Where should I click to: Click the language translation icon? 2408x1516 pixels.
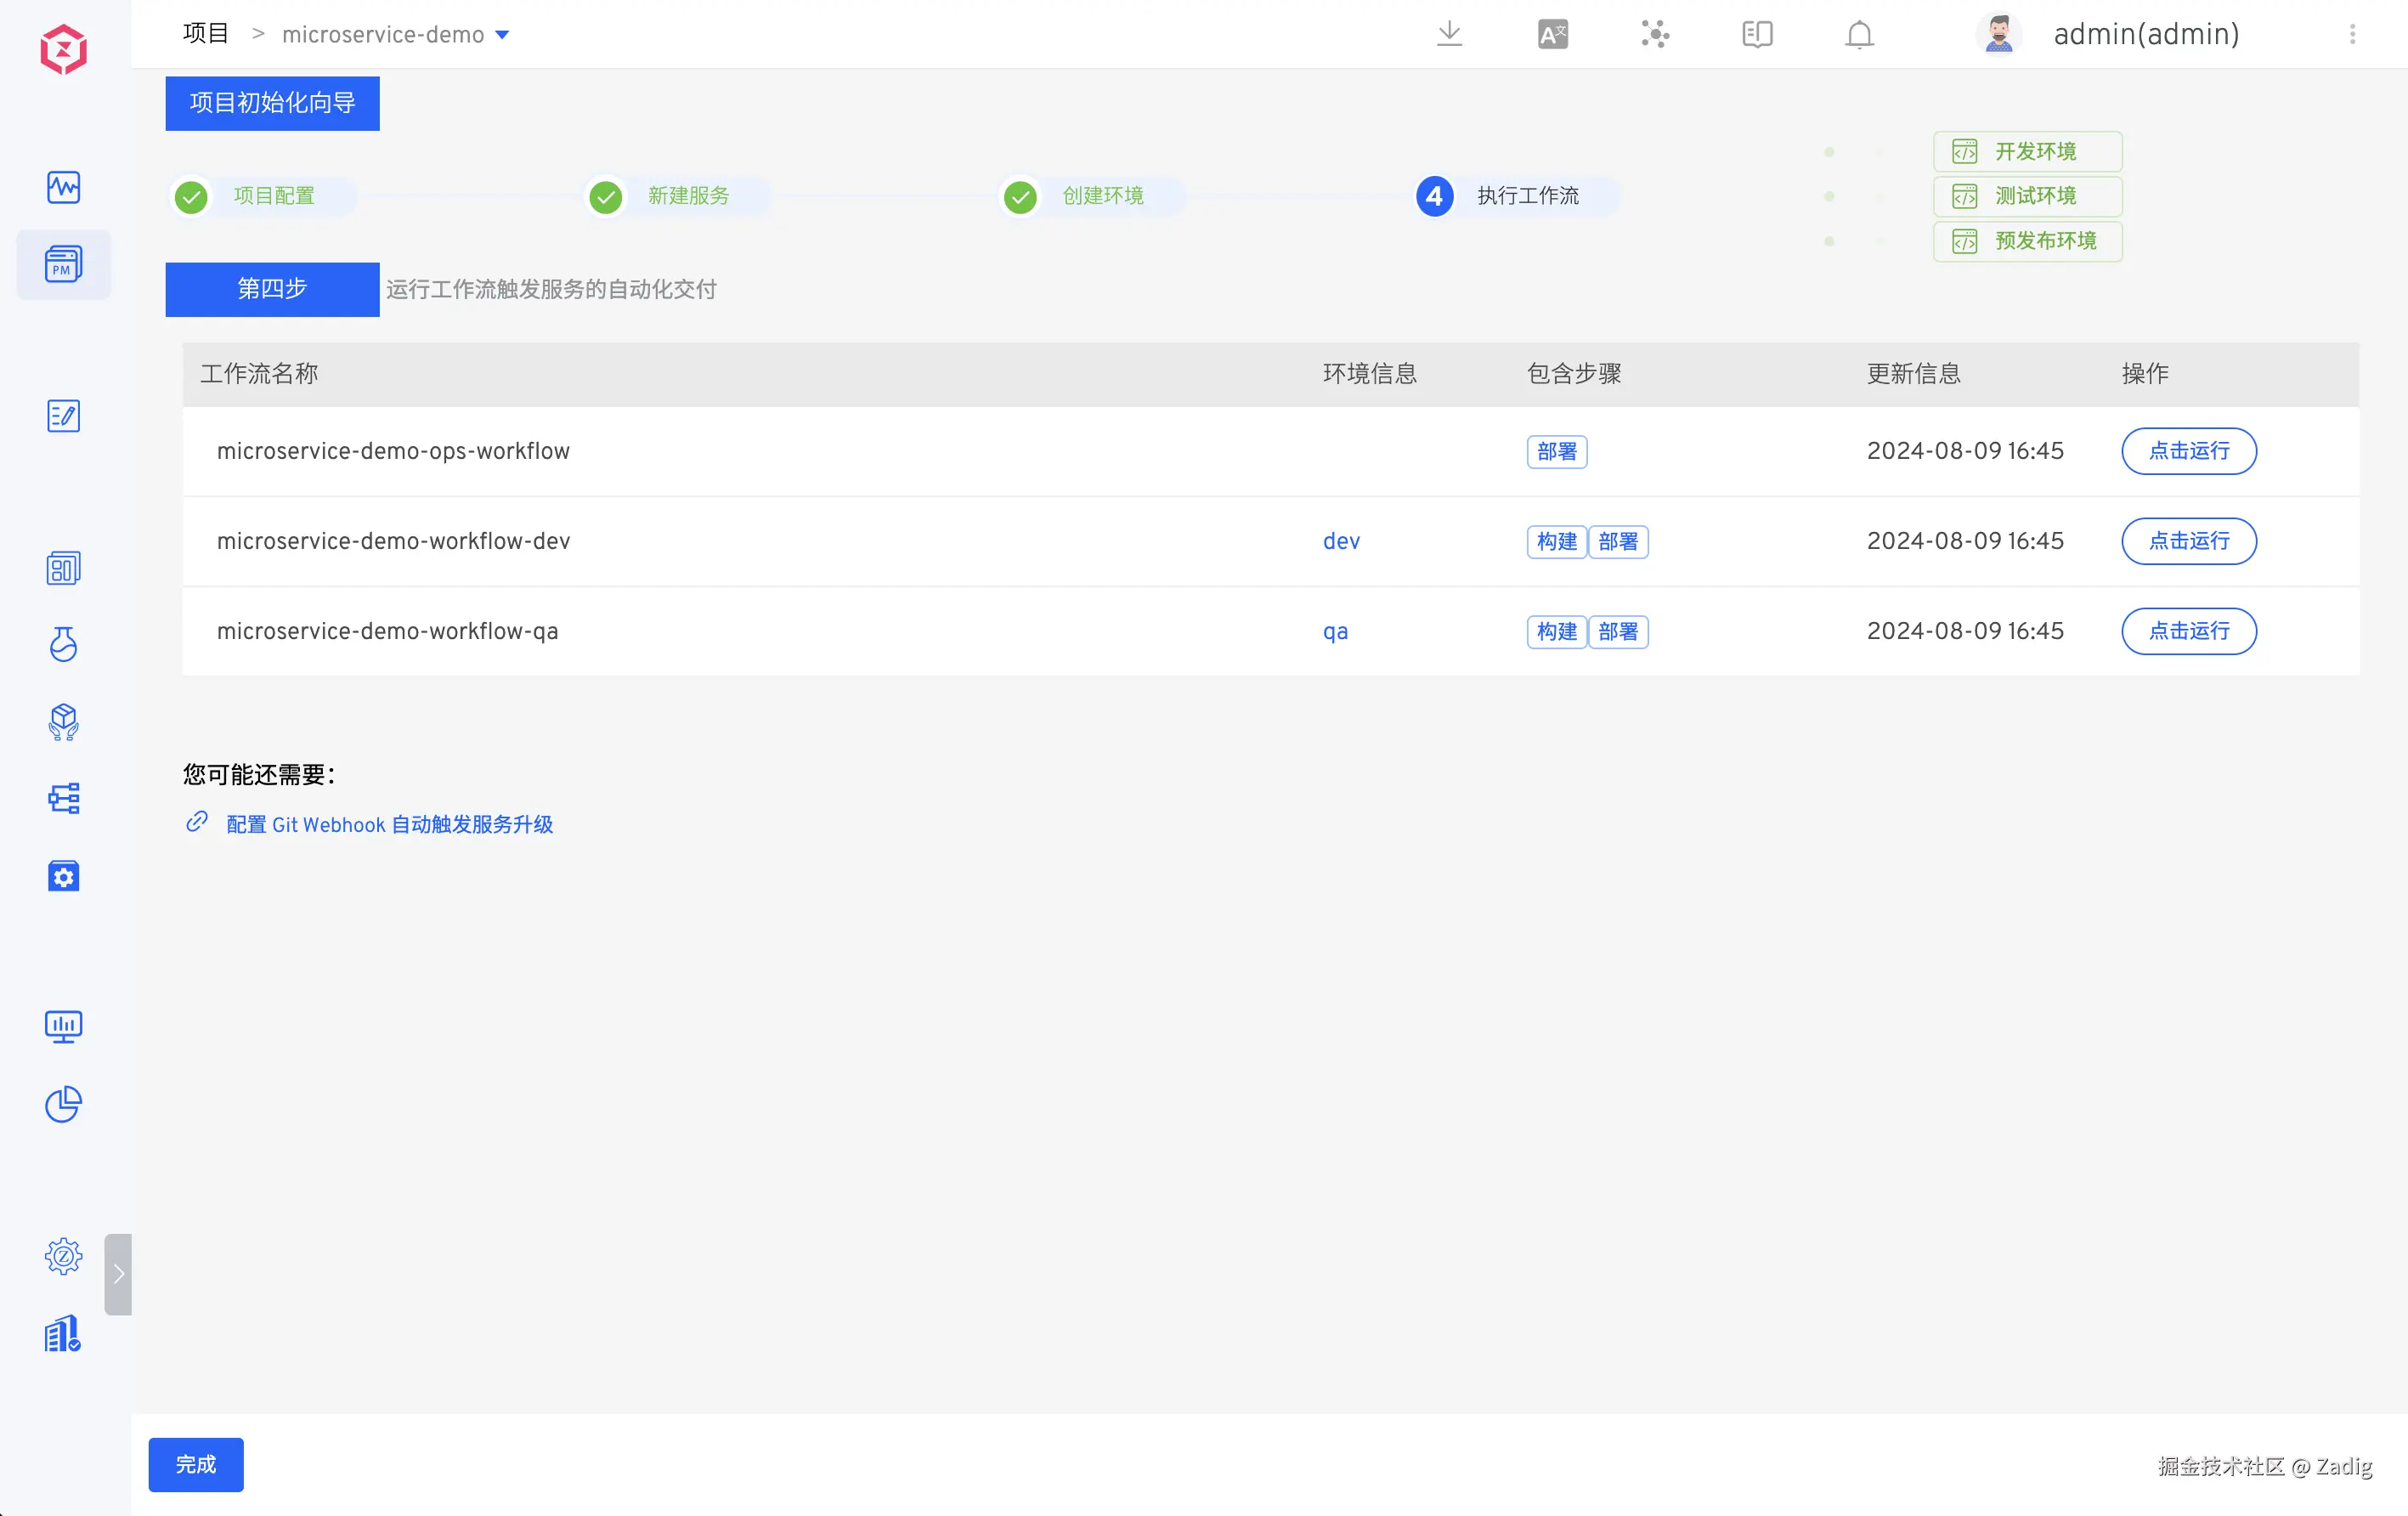[1552, 34]
